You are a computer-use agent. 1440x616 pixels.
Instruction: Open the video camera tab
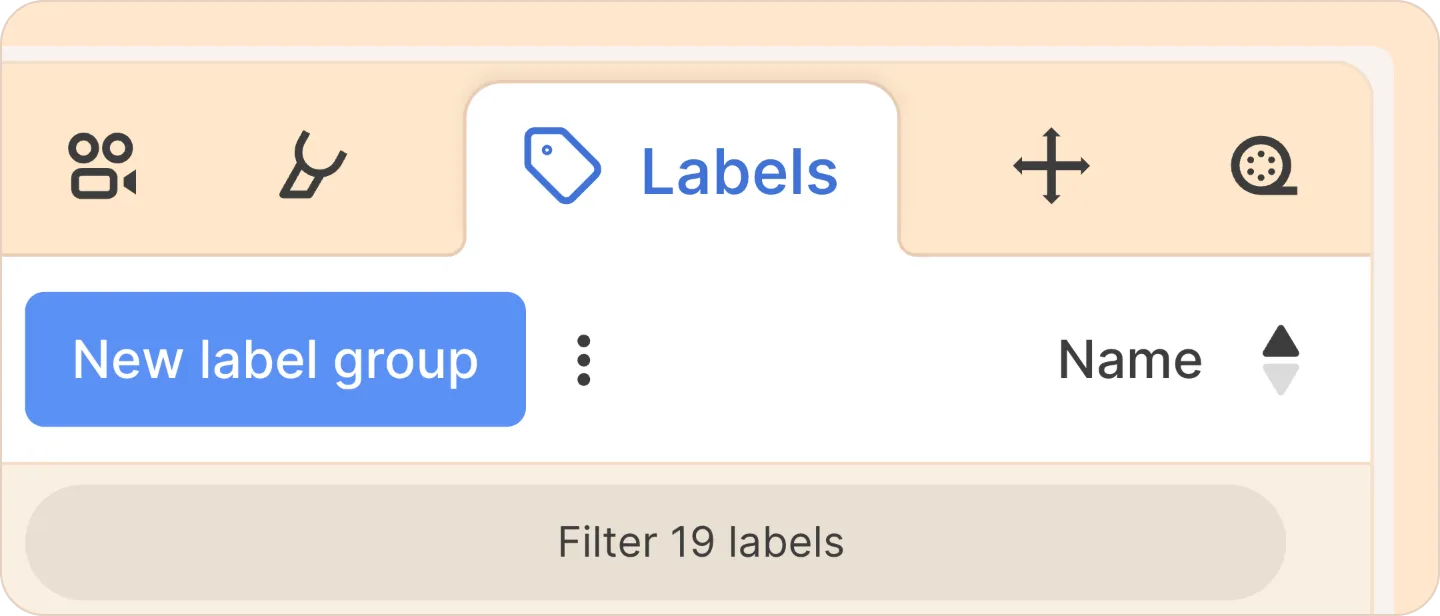102,166
